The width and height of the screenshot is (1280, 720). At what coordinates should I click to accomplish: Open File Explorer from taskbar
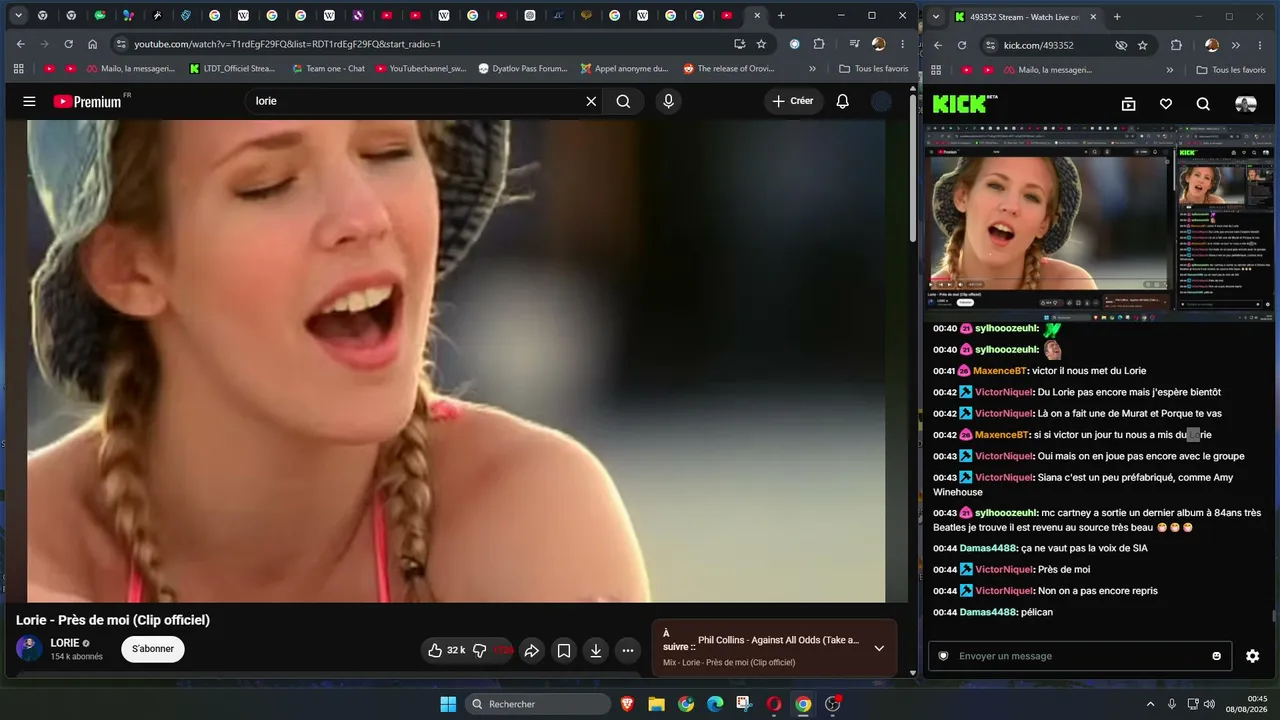pyautogui.click(x=656, y=704)
